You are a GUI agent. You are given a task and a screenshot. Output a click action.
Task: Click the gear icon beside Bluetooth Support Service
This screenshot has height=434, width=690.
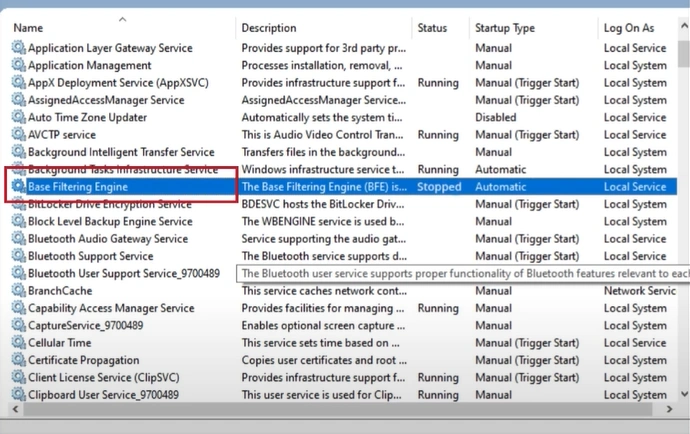(x=18, y=256)
